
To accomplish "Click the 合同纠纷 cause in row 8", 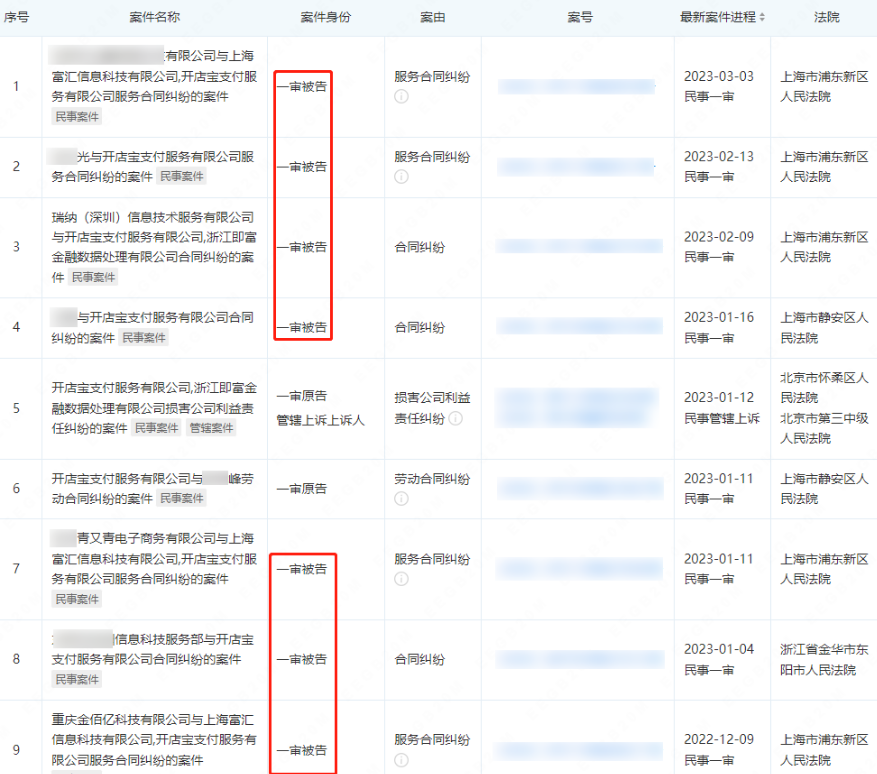I will tap(419, 659).
